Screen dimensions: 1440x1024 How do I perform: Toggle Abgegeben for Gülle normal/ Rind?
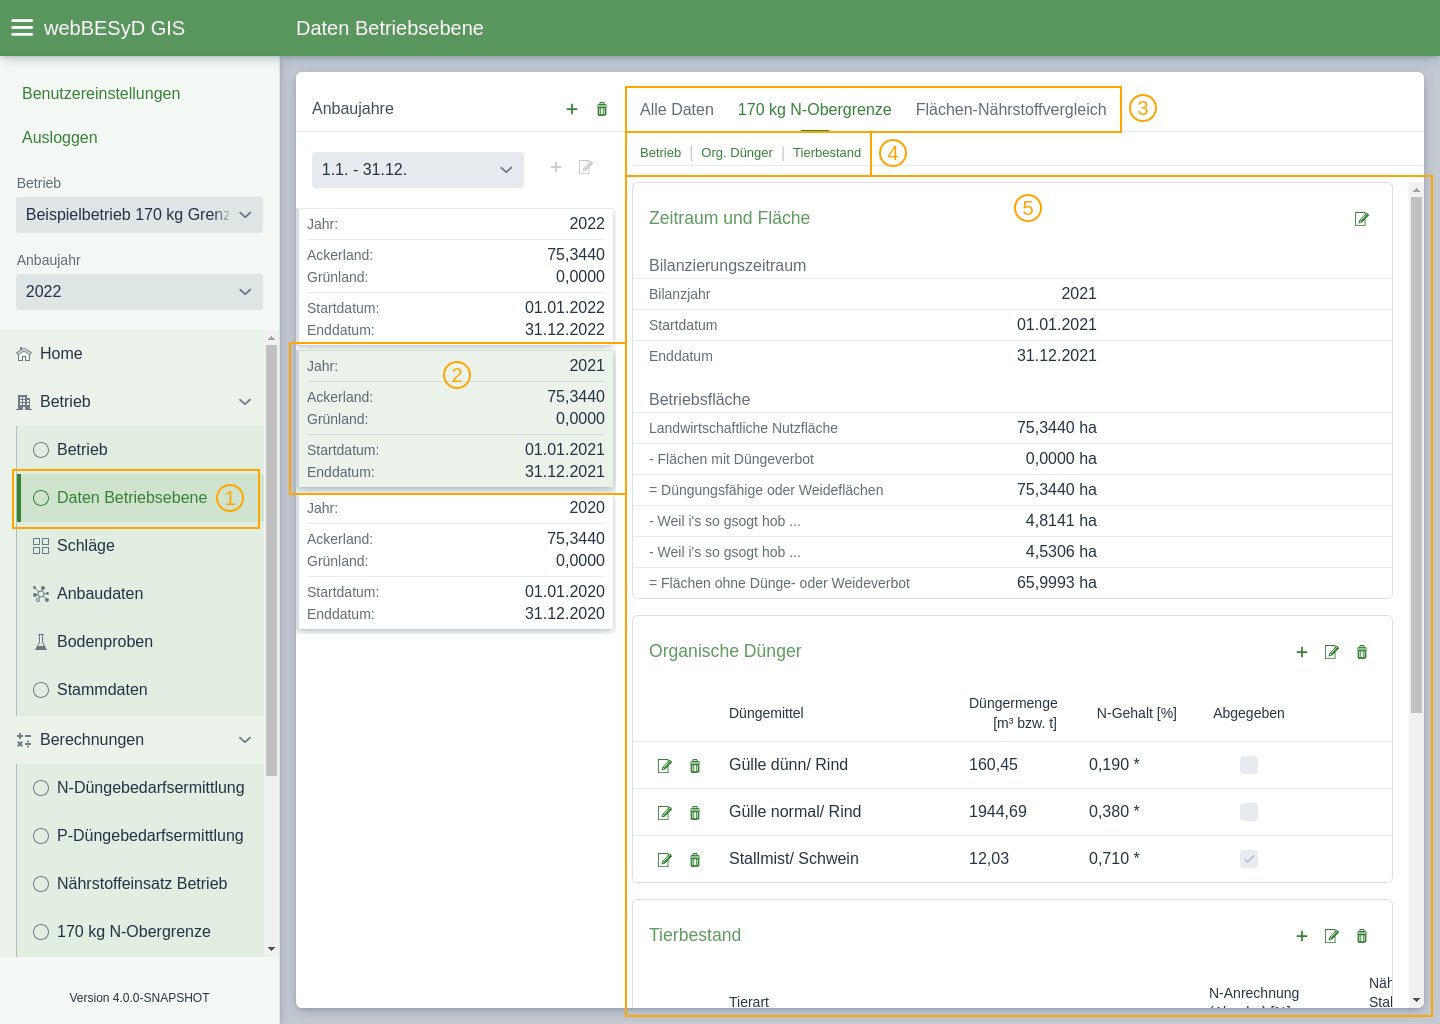click(x=1249, y=812)
